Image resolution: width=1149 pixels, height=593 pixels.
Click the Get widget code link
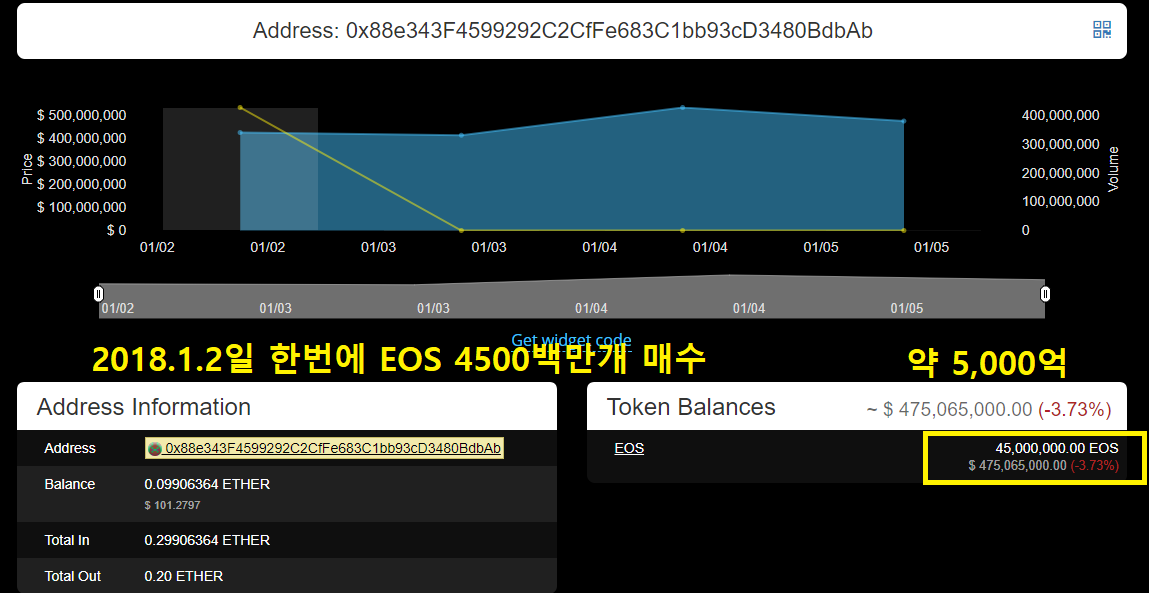(x=571, y=340)
